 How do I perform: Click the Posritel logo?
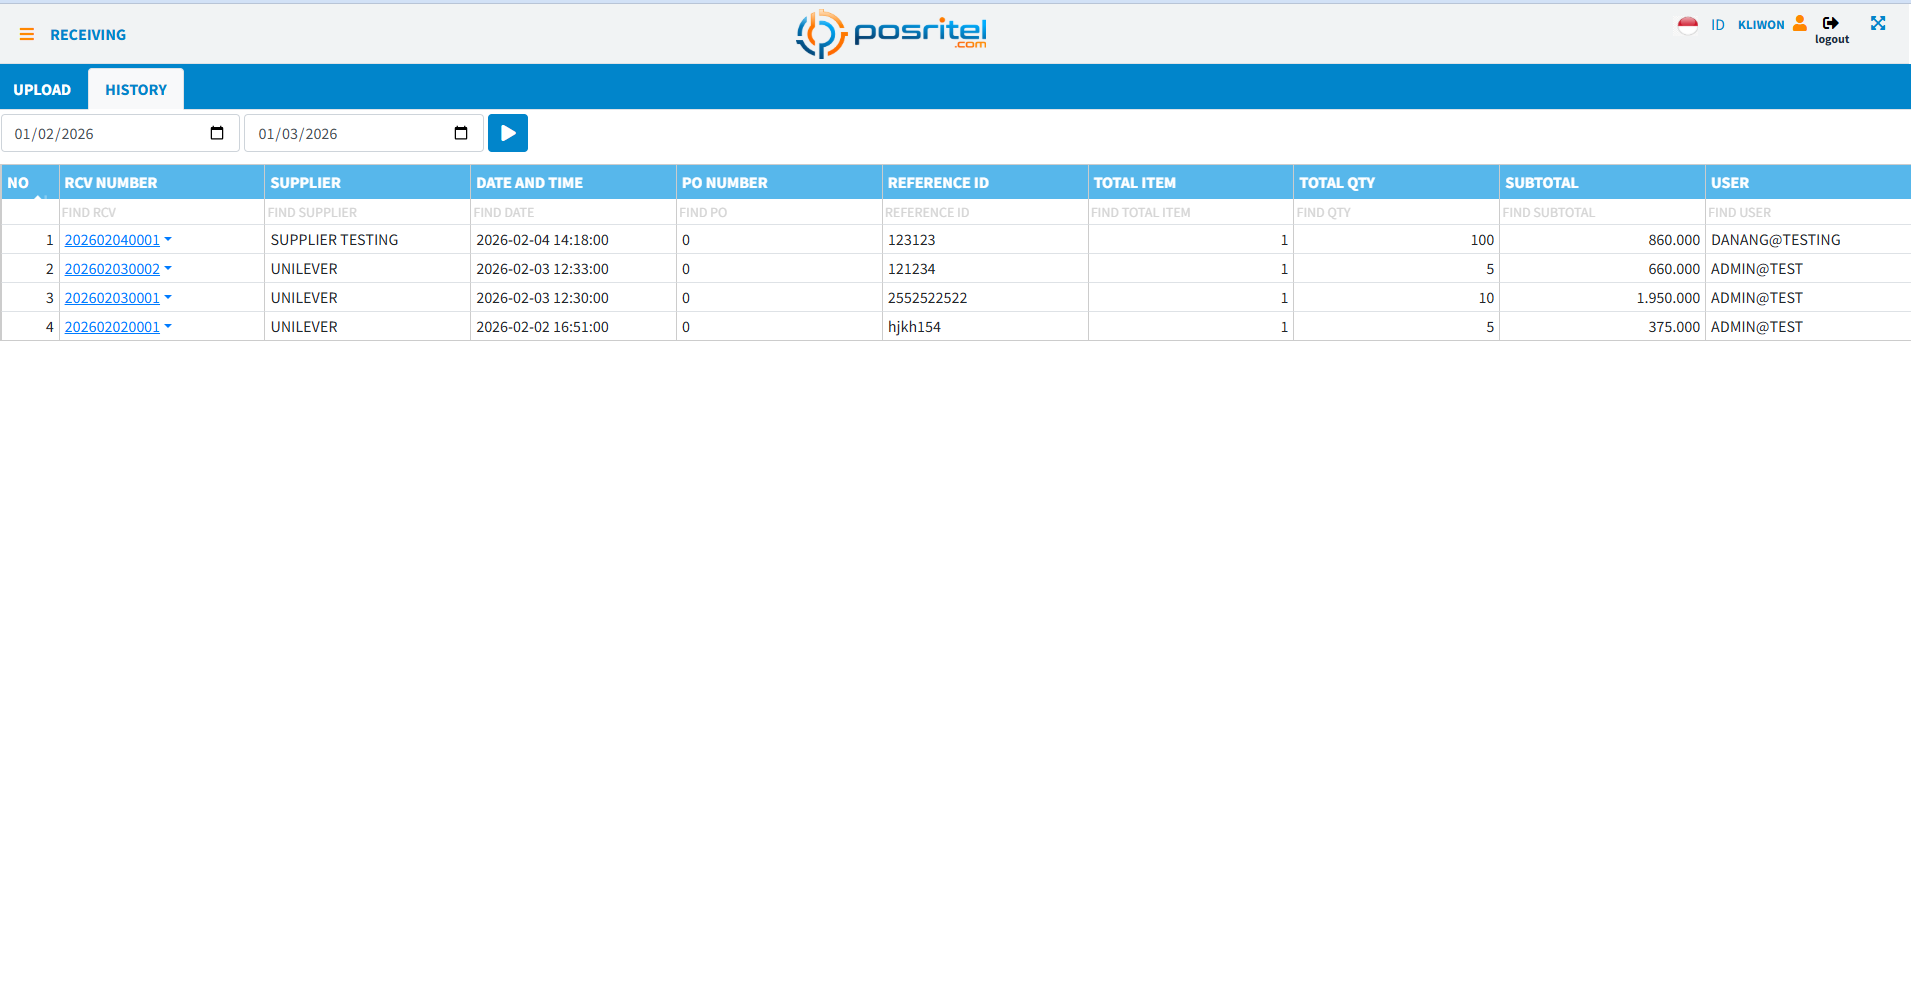891,34
